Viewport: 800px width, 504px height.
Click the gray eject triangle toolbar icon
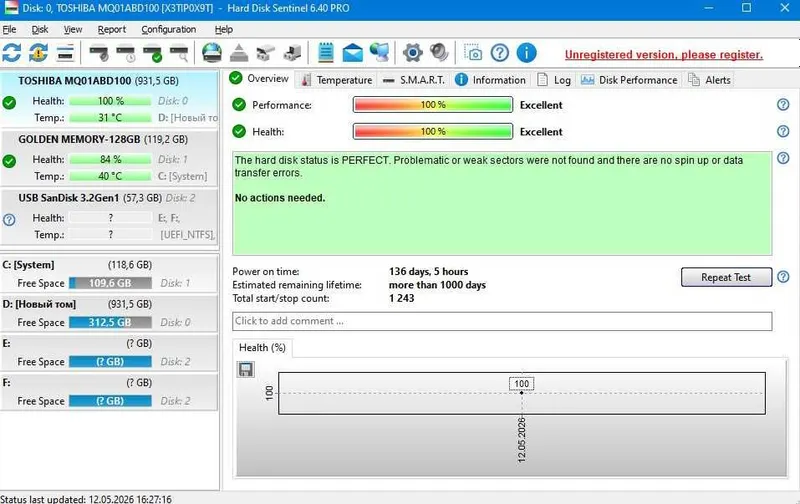tap(239, 53)
